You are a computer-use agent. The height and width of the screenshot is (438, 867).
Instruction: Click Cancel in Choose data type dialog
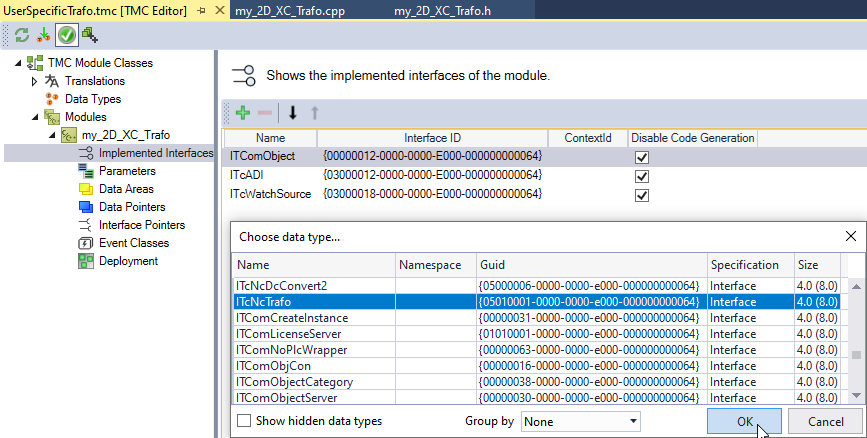tap(826, 421)
